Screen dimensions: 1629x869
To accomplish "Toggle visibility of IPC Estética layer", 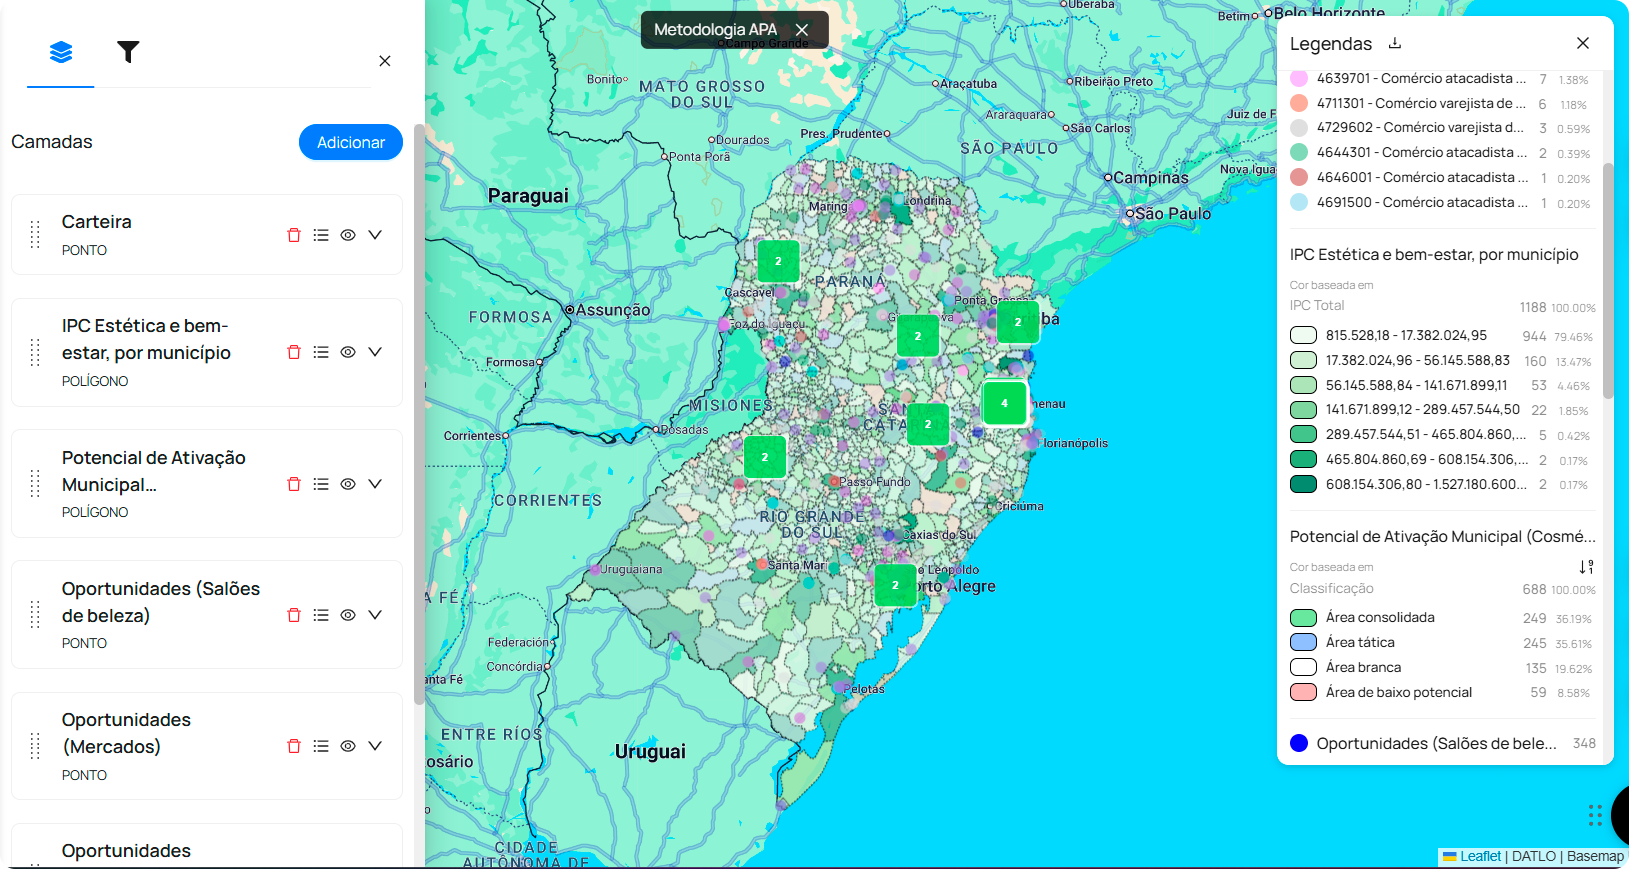I will (x=348, y=352).
